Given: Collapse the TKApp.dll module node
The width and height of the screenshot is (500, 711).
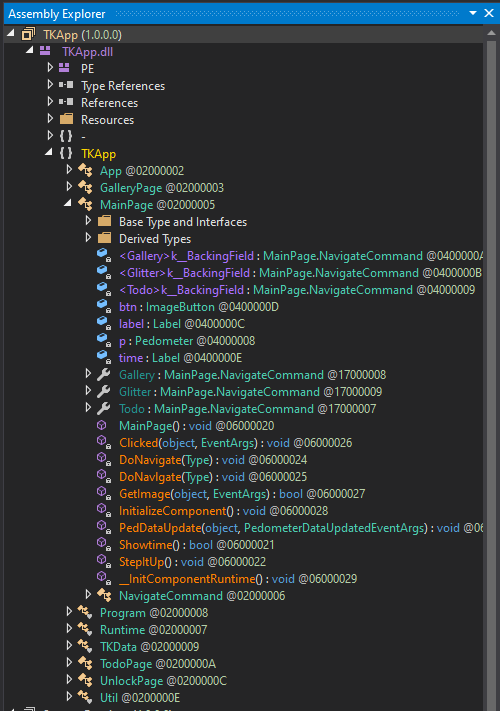Looking at the screenshot, I should [30, 50].
